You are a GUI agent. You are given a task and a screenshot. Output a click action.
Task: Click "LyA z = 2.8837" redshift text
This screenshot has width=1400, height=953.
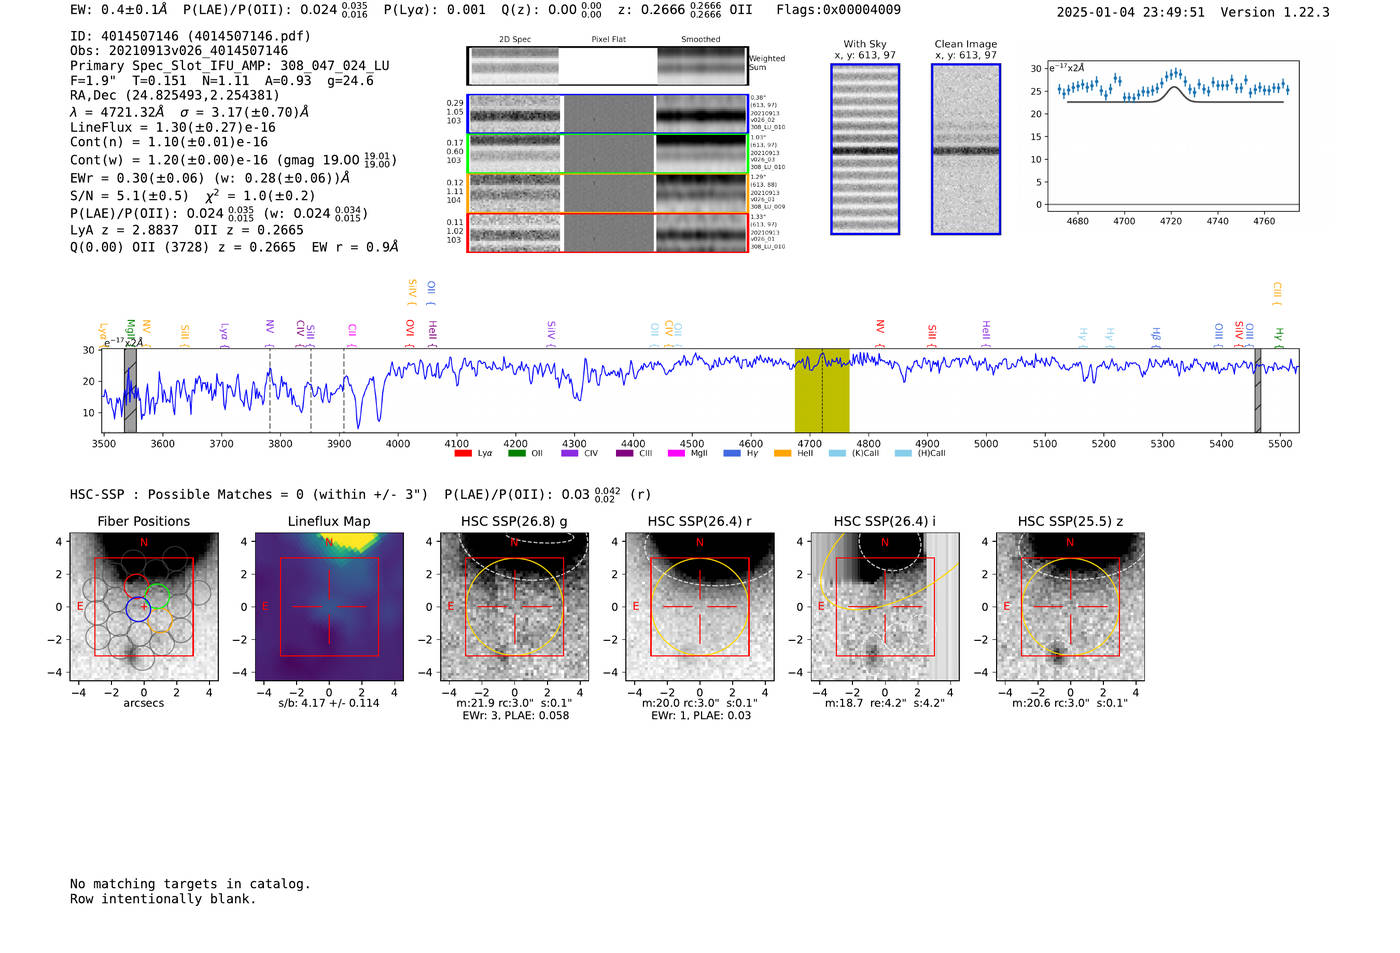[x=125, y=230]
